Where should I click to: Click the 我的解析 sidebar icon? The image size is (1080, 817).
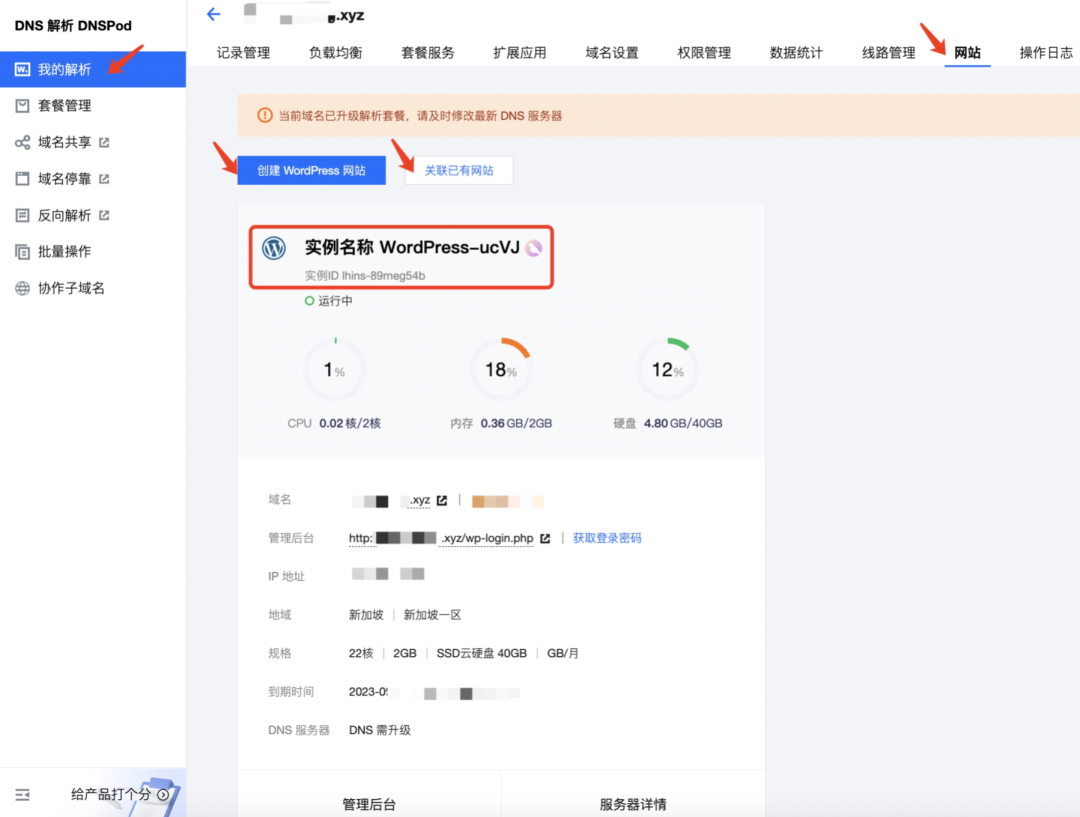click(22, 69)
